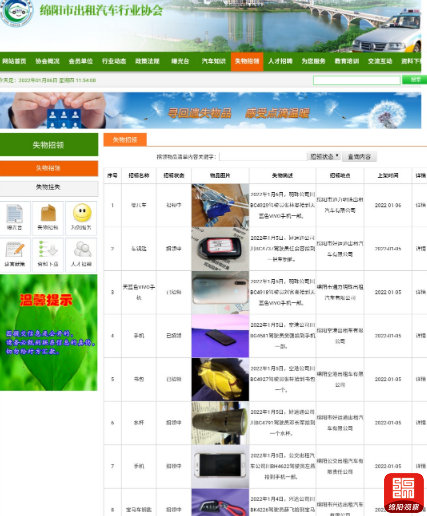Image resolution: width=427 pixels, height=516 pixels.
Task: Select the orange 失物招领 content tab
Action: click(125, 140)
